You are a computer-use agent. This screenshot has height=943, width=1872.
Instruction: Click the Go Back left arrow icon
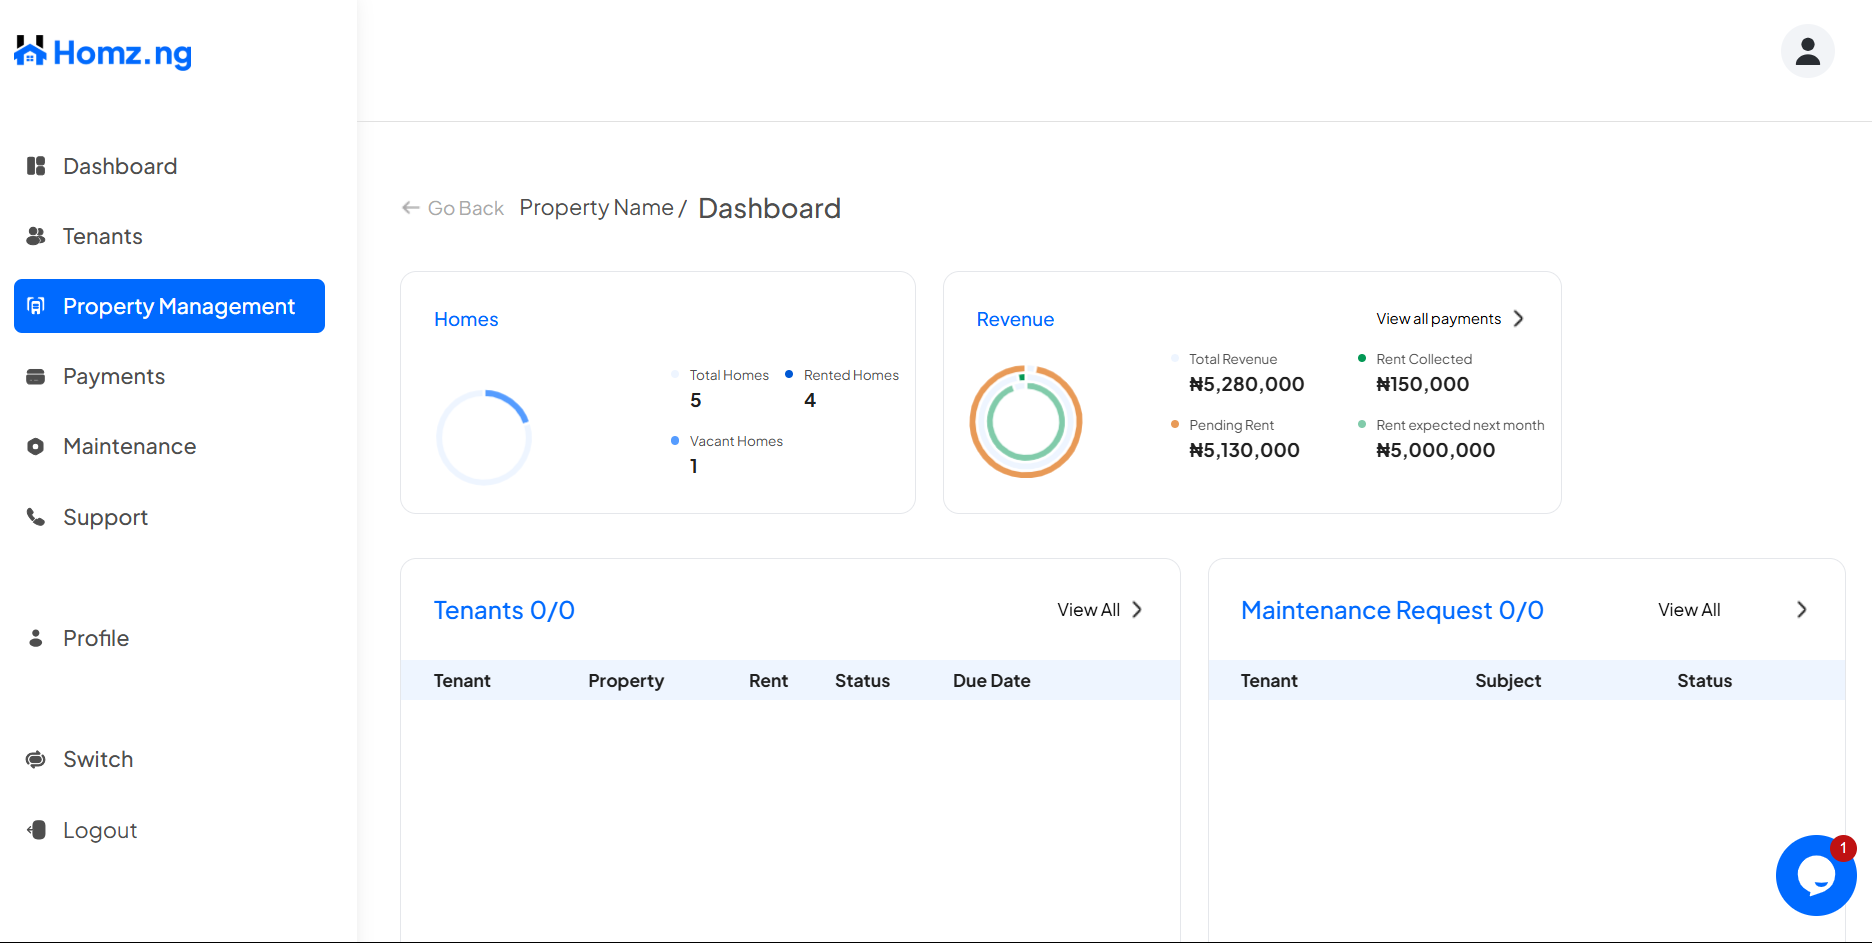click(410, 208)
